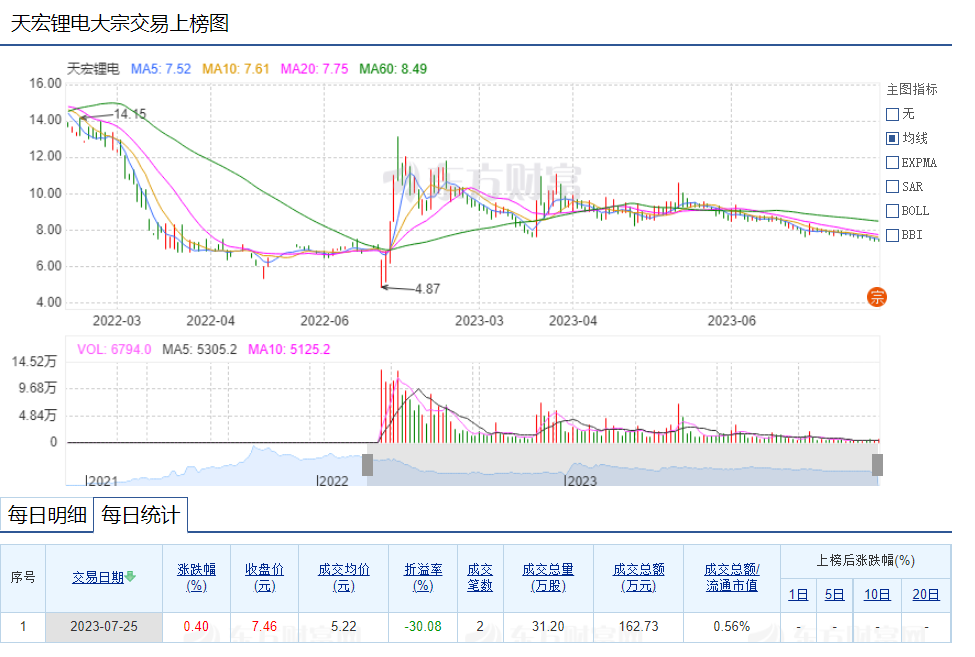Viewport: 975px width, 657px height.
Task: Open the 每日统计 tab
Action: pos(141,515)
